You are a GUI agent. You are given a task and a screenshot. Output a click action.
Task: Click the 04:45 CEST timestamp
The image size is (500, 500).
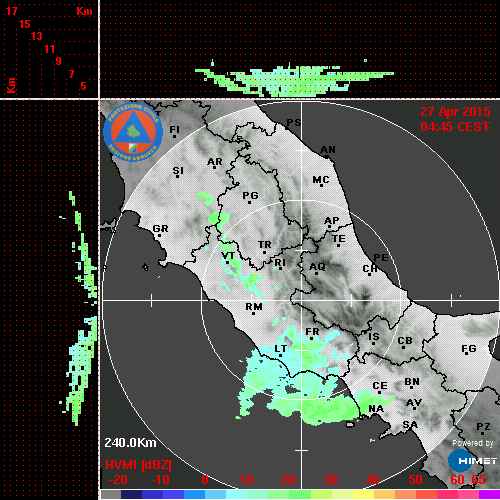[455, 127]
